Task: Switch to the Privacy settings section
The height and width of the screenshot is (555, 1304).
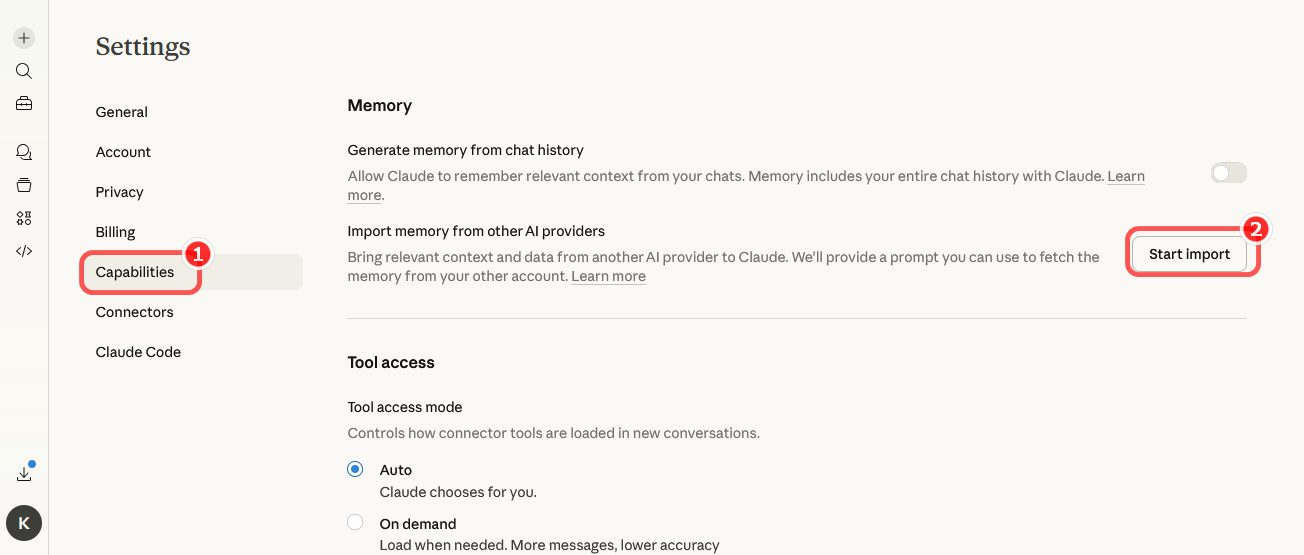Action: pos(120,192)
